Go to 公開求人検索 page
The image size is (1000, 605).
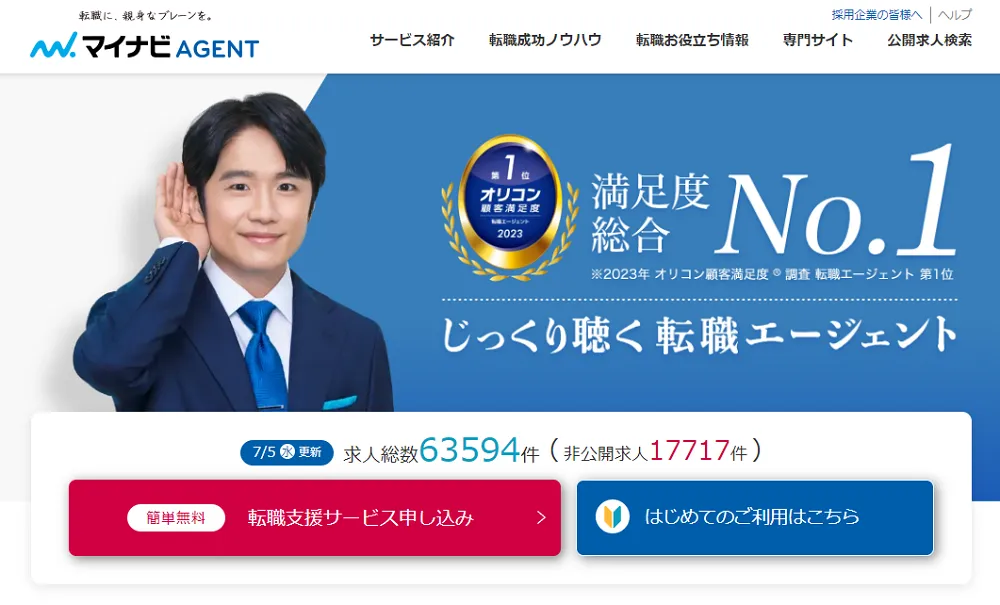[929, 40]
